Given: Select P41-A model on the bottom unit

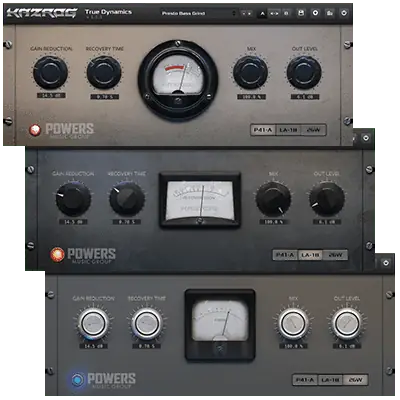Looking at the screenshot, I should pyautogui.click(x=305, y=380).
